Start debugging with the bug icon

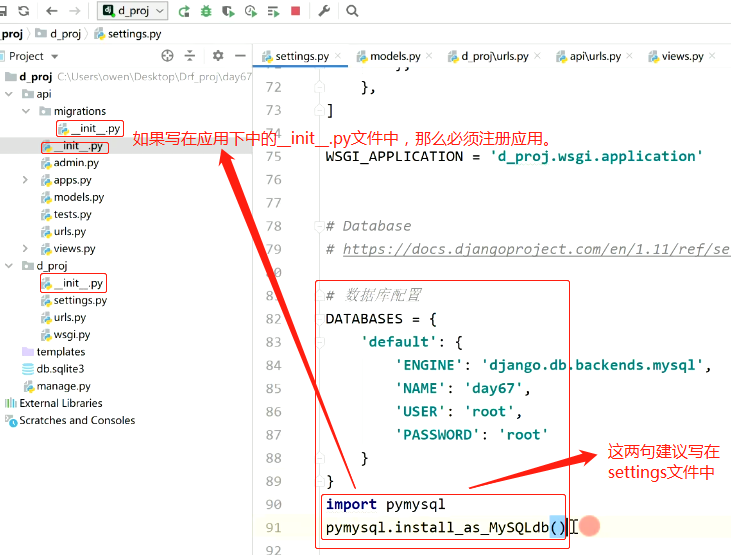coord(206,11)
